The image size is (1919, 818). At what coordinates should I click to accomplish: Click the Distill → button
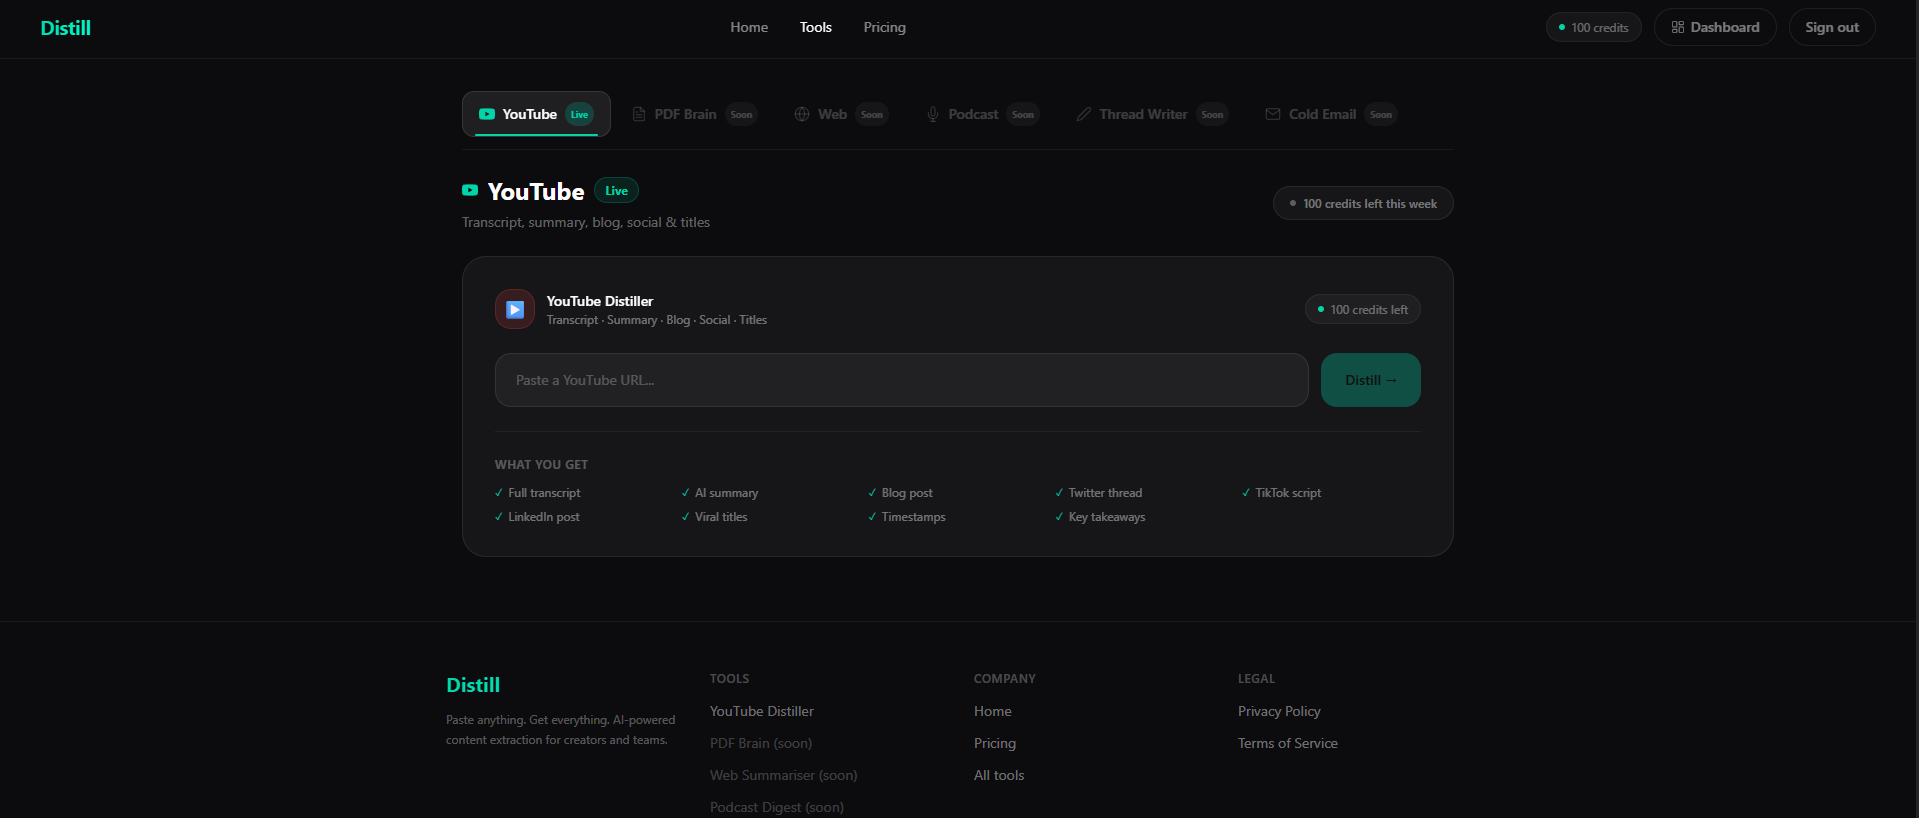coord(1371,380)
